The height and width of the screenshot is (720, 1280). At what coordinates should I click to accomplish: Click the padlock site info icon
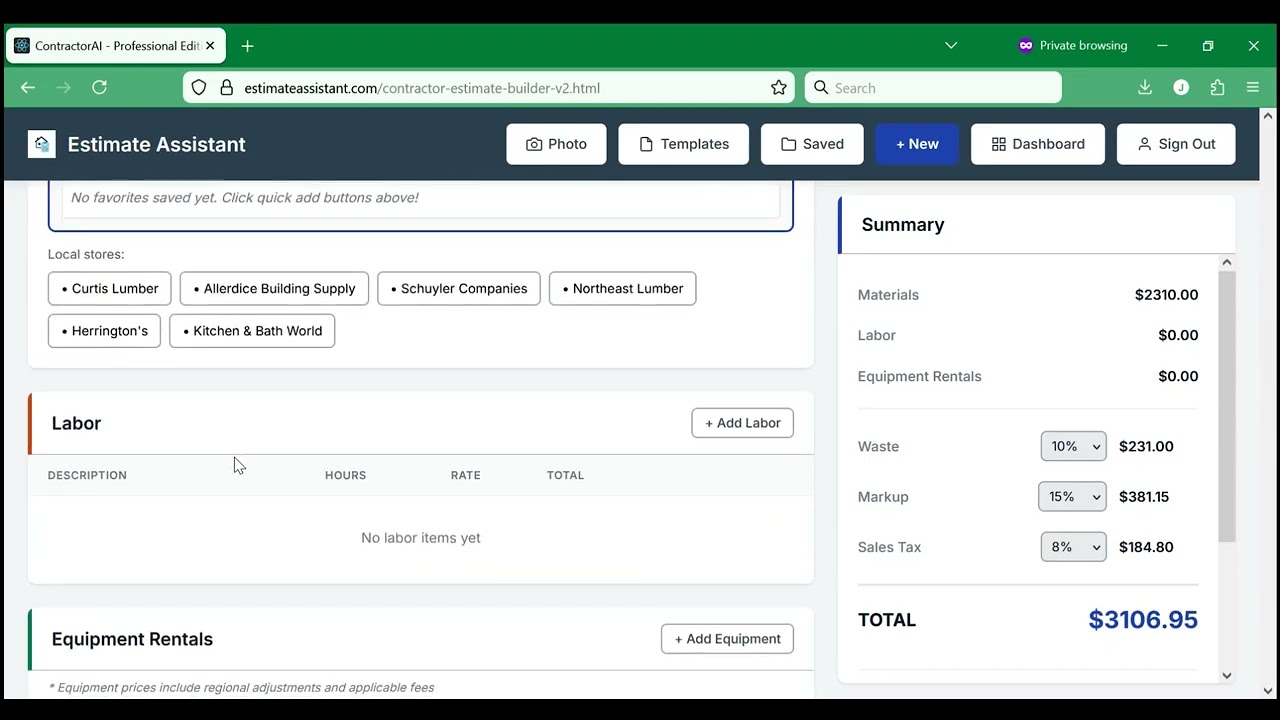(x=226, y=88)
